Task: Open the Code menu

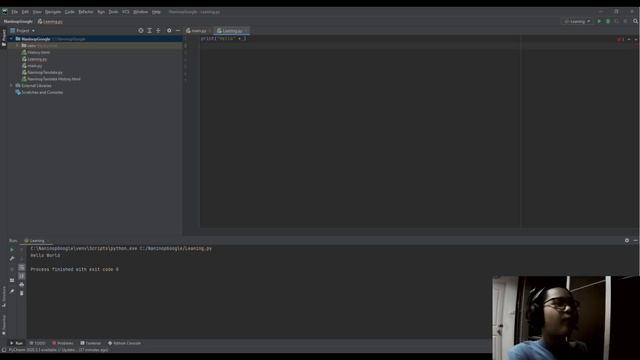Action: (70, 12)
